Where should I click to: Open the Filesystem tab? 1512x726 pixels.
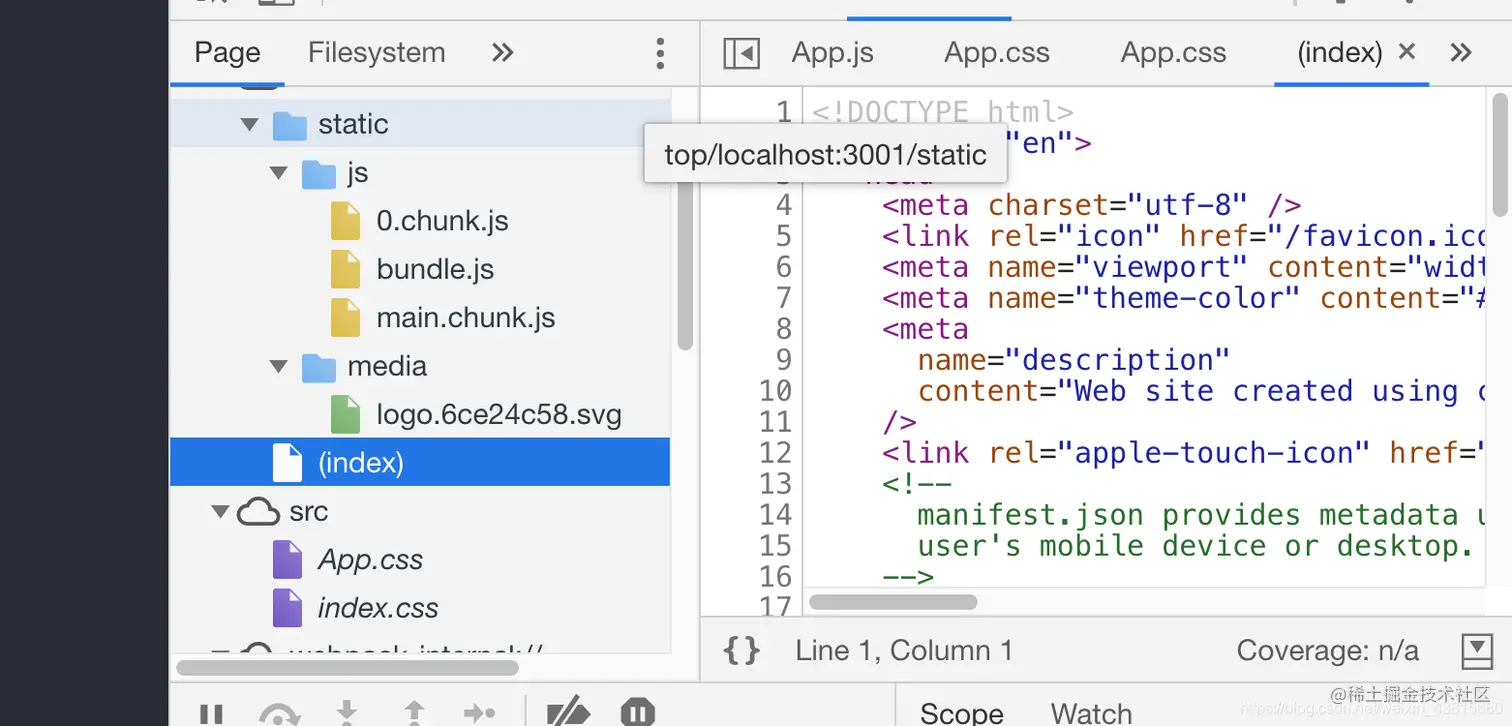(376, 52)
